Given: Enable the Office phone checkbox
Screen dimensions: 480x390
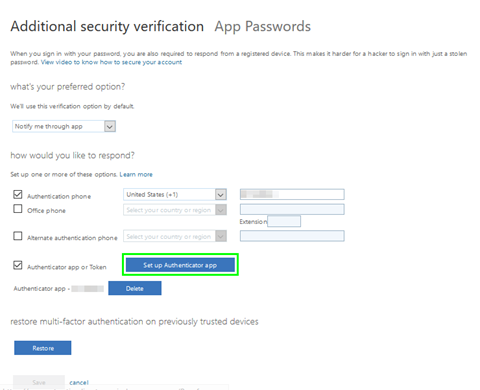Looking at the screenshot, I should tap(18, 209).
